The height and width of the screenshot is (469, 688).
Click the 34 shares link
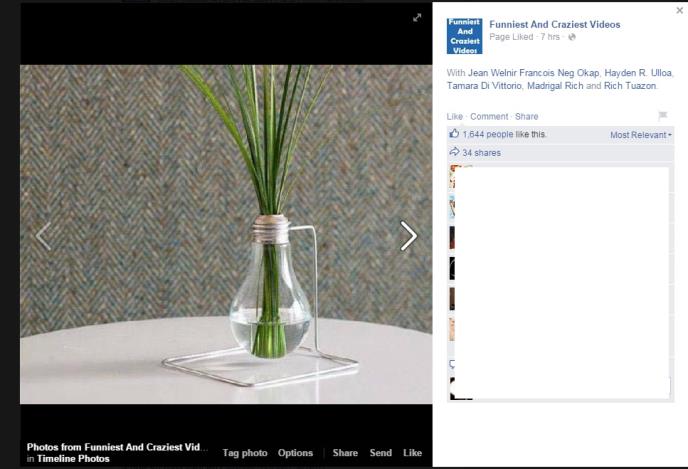click(481, 153)
